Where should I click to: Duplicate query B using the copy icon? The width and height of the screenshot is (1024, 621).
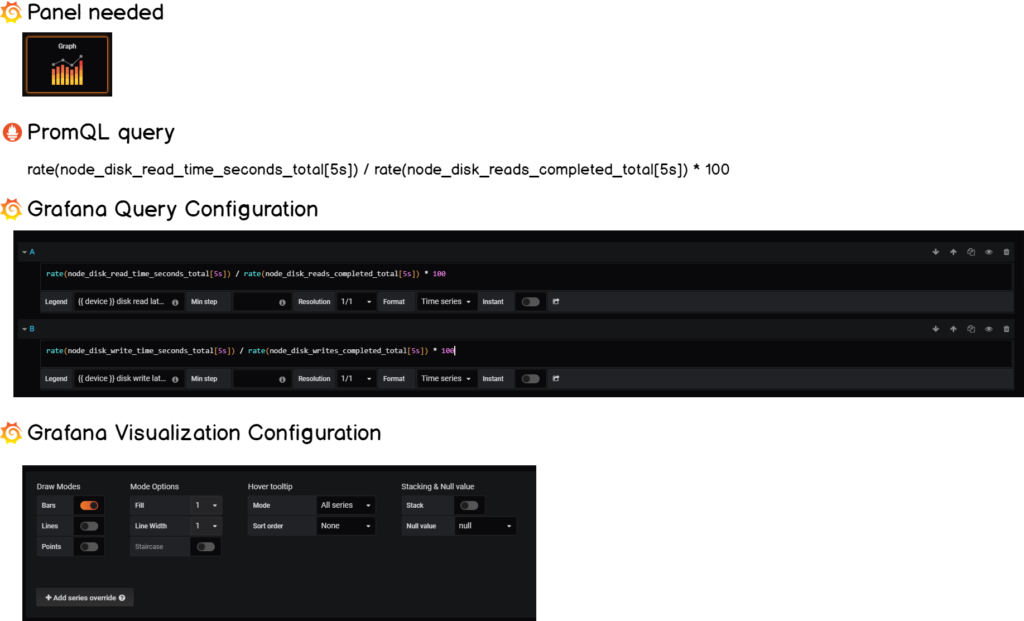coord(970,329)
